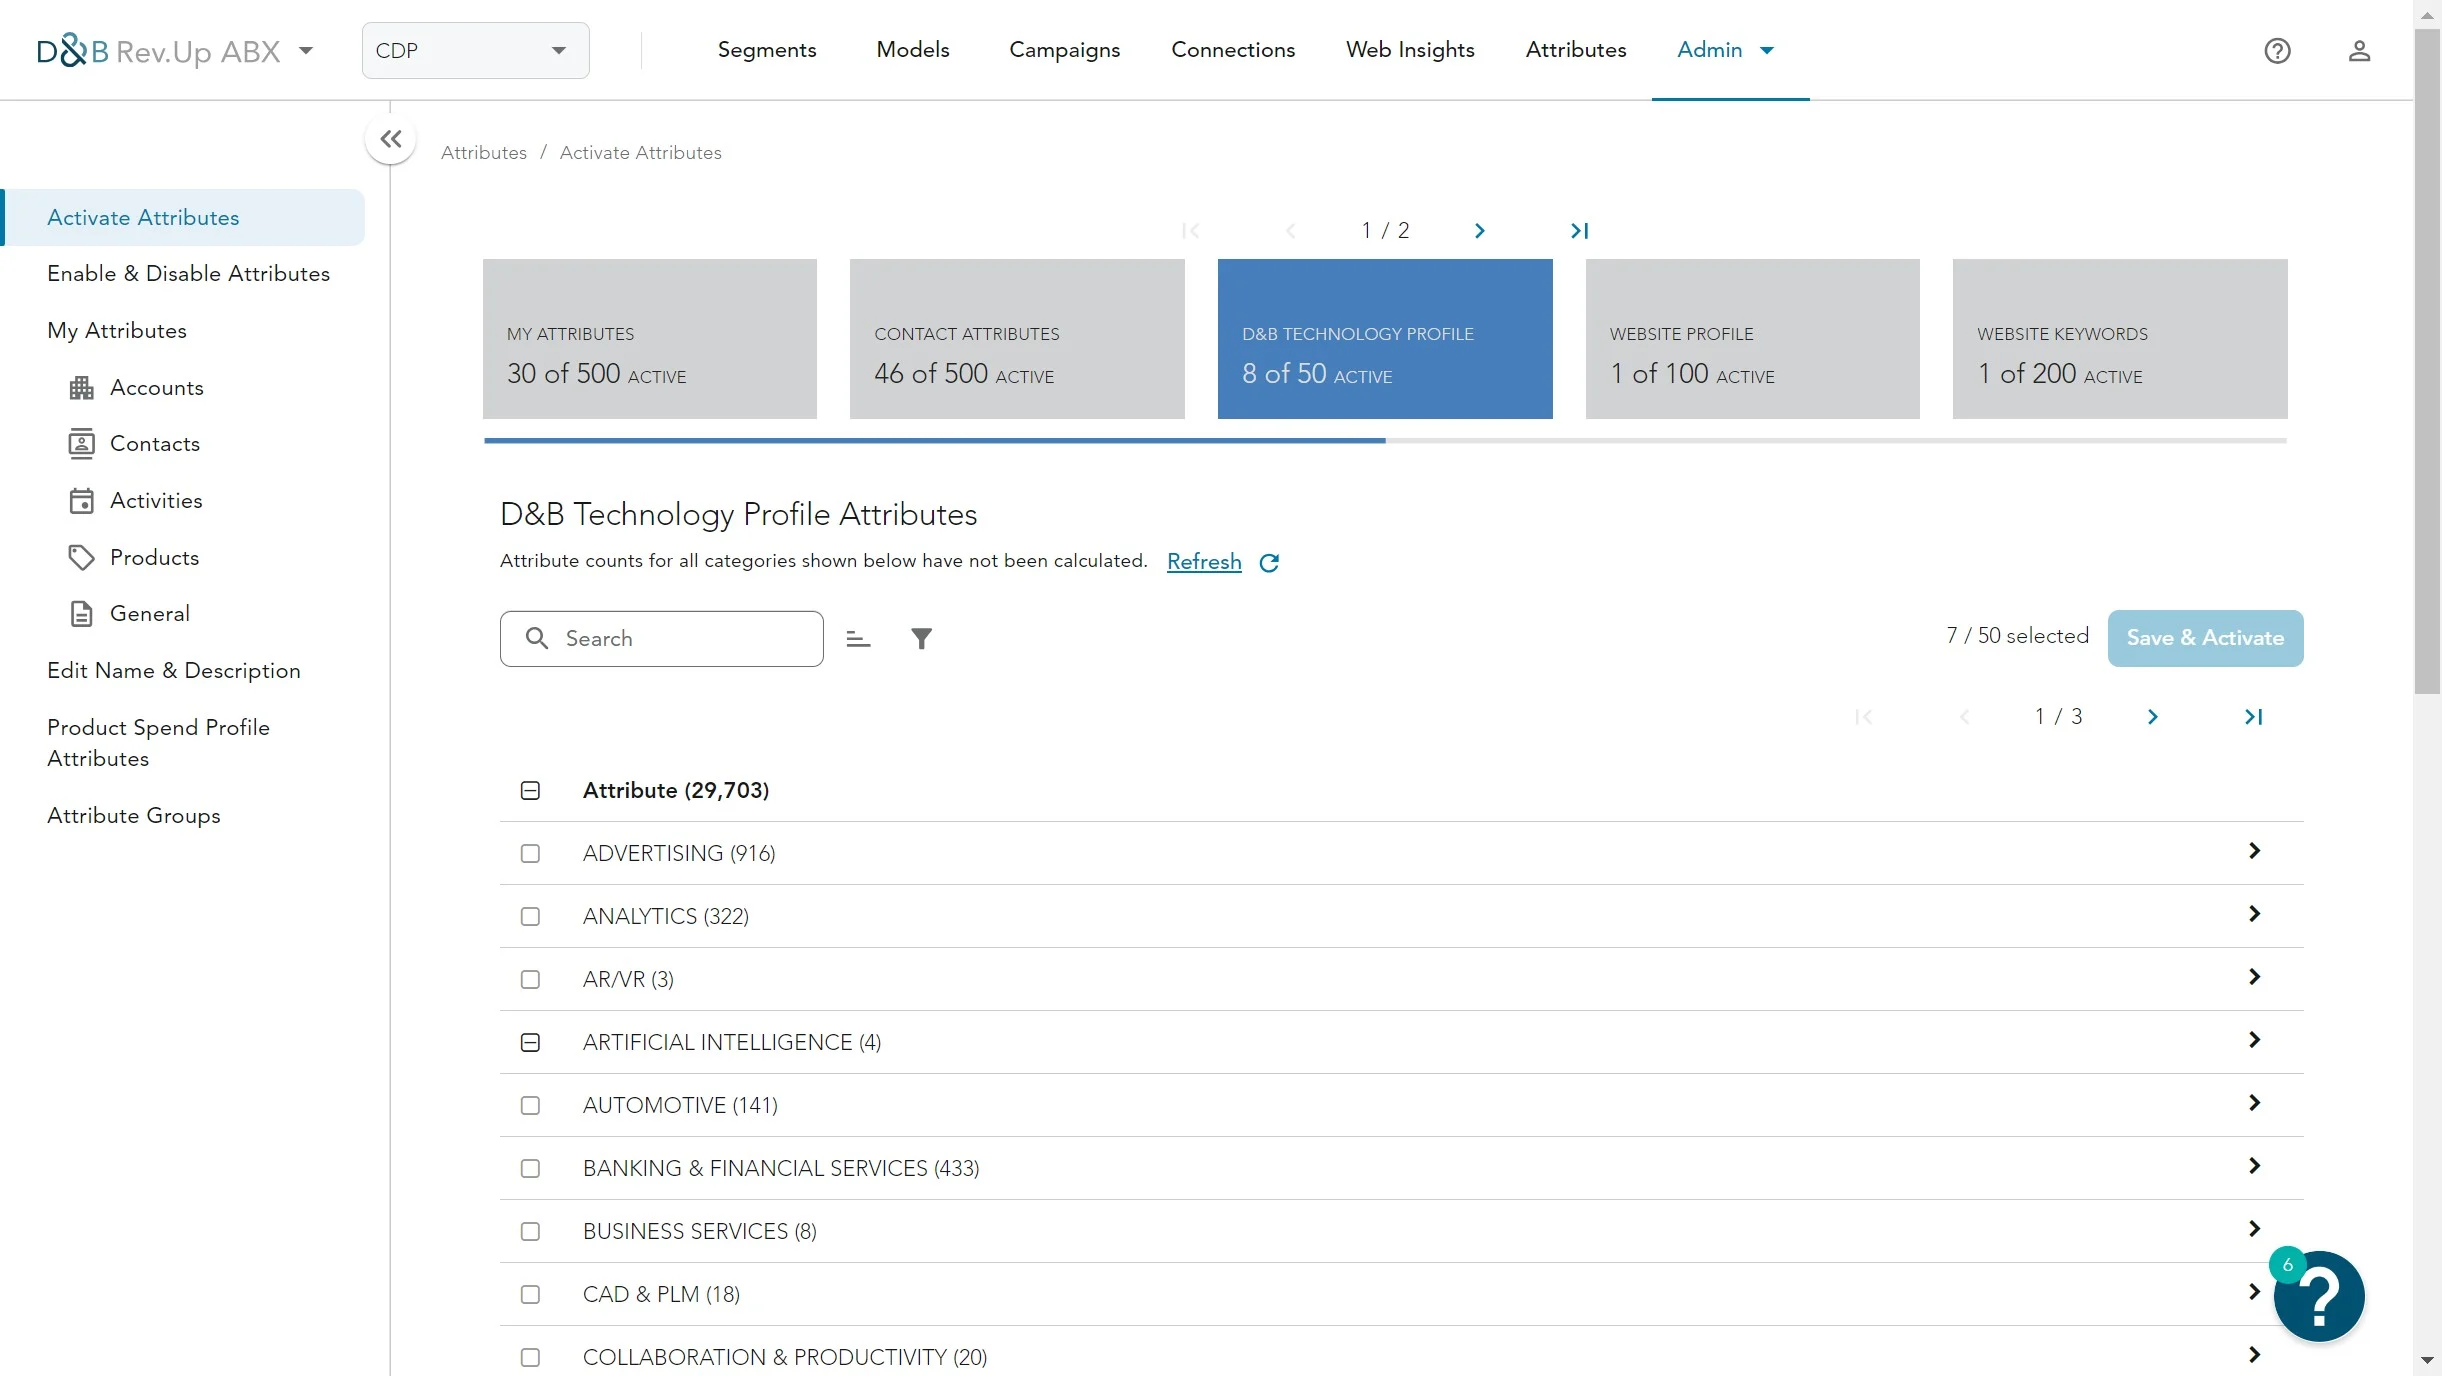Check the BUSINESS SERVICES (8) checkbox
2442x1376 pixels.
tap(530, 1231)
